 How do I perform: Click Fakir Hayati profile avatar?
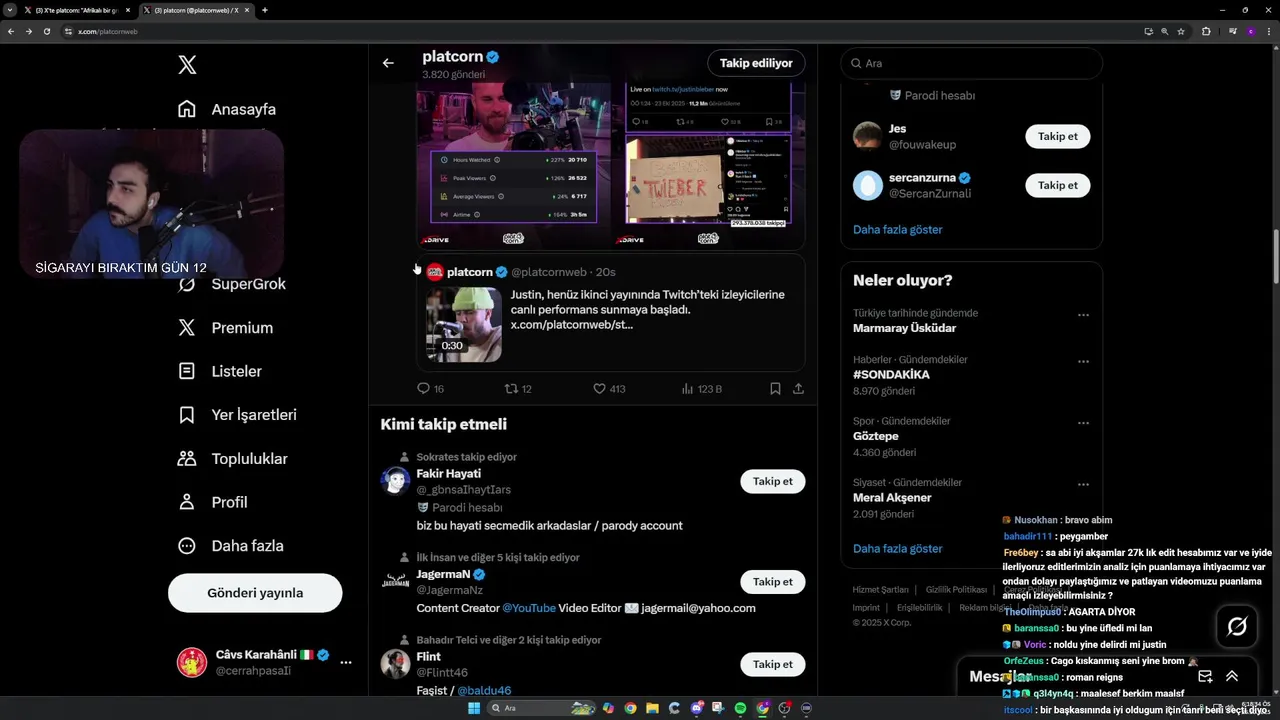click(395, 481)
